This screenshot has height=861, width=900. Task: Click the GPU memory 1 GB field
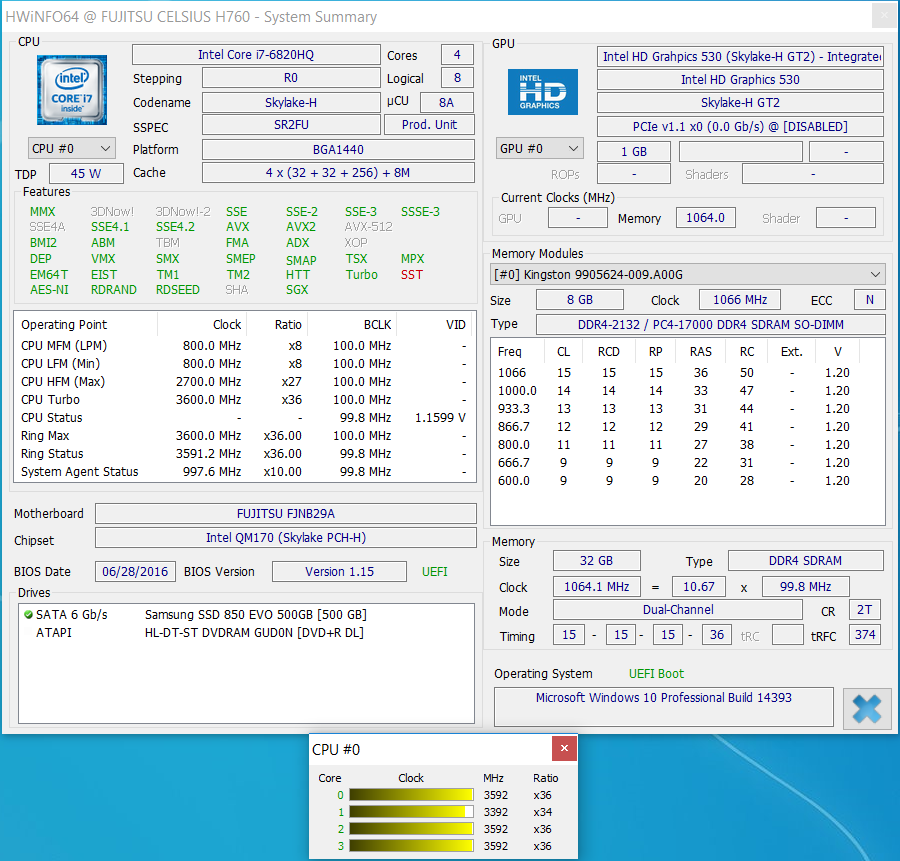[x=634, y=152]
